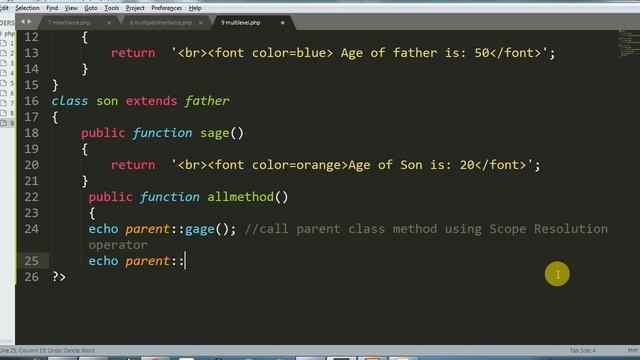Close the 7 inheritance.php tab
Viewport: 640px width, 360px height.
[x=109, y=23]
